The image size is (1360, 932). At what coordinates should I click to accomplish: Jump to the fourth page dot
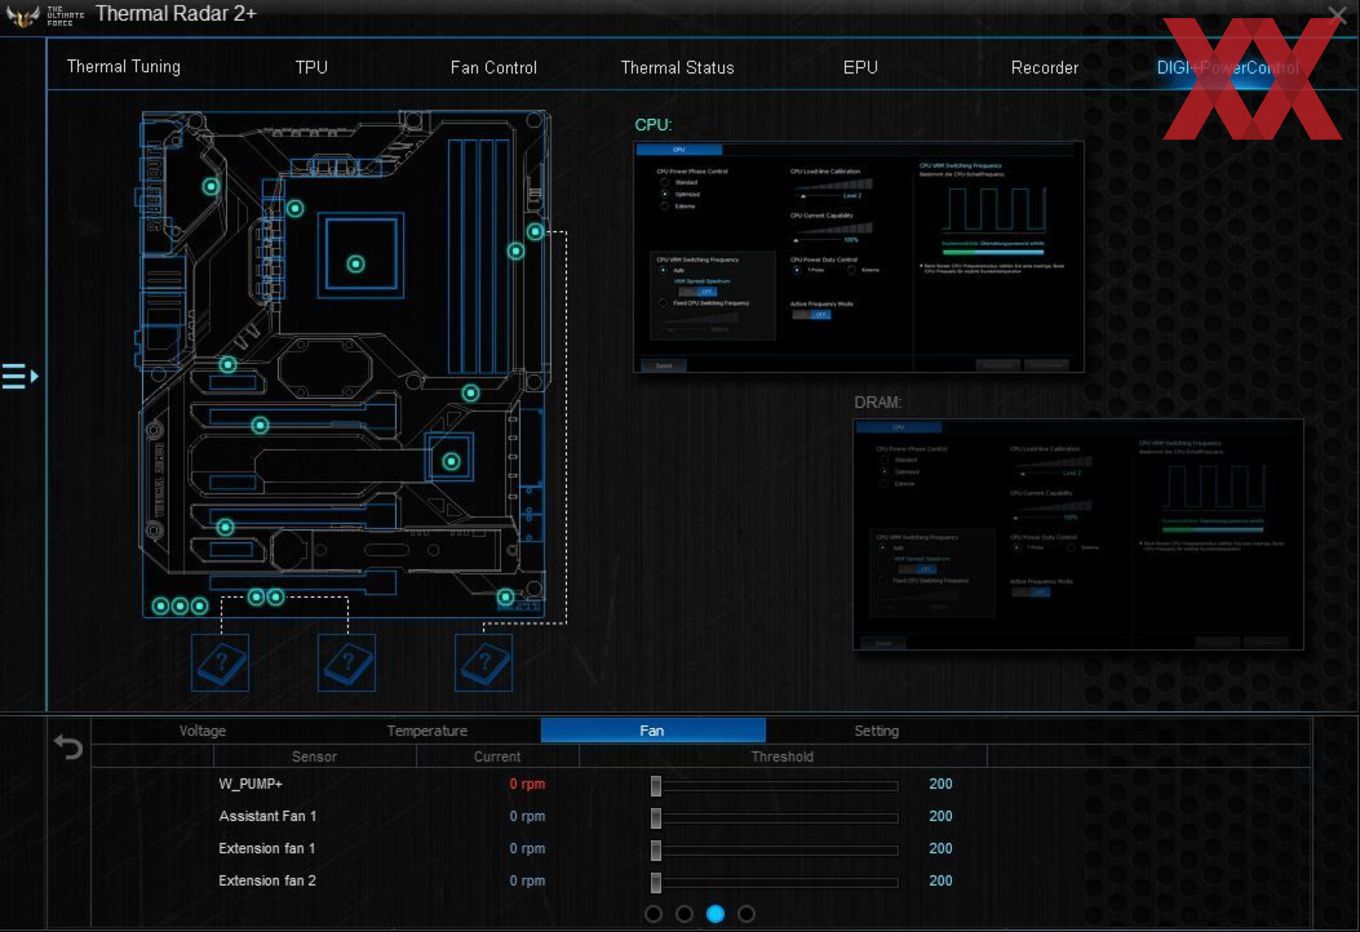(746, 913)
